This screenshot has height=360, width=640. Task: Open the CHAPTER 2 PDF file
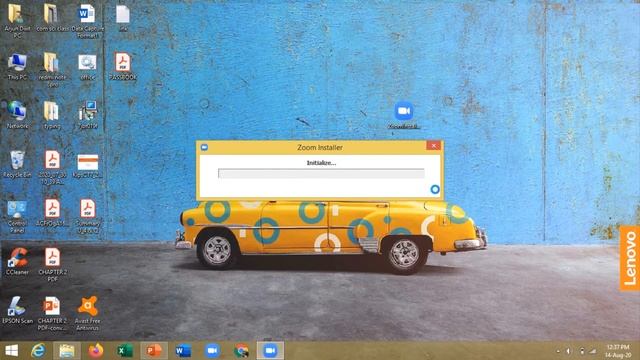[x=52, y=264]
